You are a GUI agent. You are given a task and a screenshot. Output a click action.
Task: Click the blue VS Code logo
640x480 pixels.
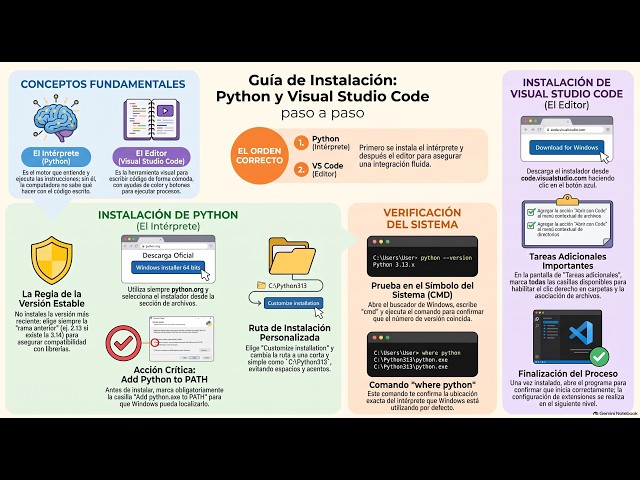click(x=581, y=332)
